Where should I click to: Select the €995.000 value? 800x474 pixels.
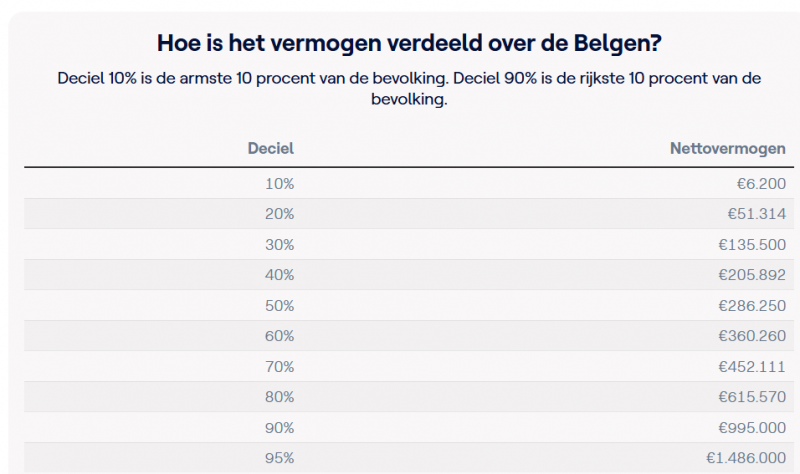click(752, 428)
